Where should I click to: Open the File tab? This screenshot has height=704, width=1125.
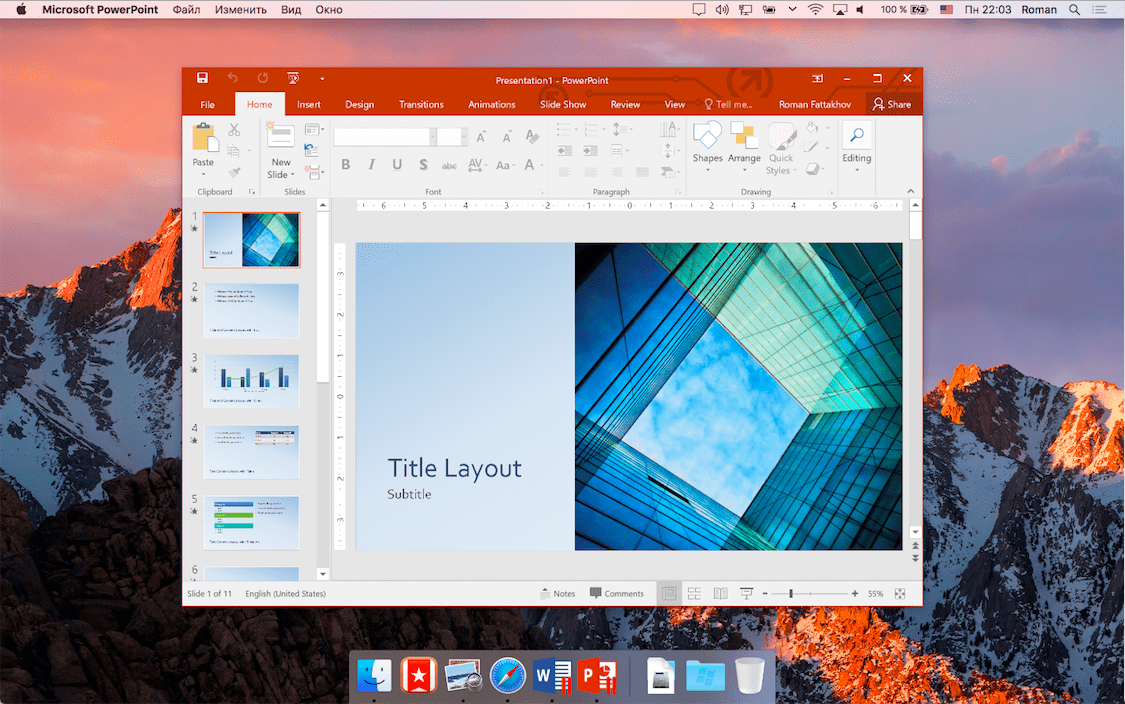coord(207,104)
